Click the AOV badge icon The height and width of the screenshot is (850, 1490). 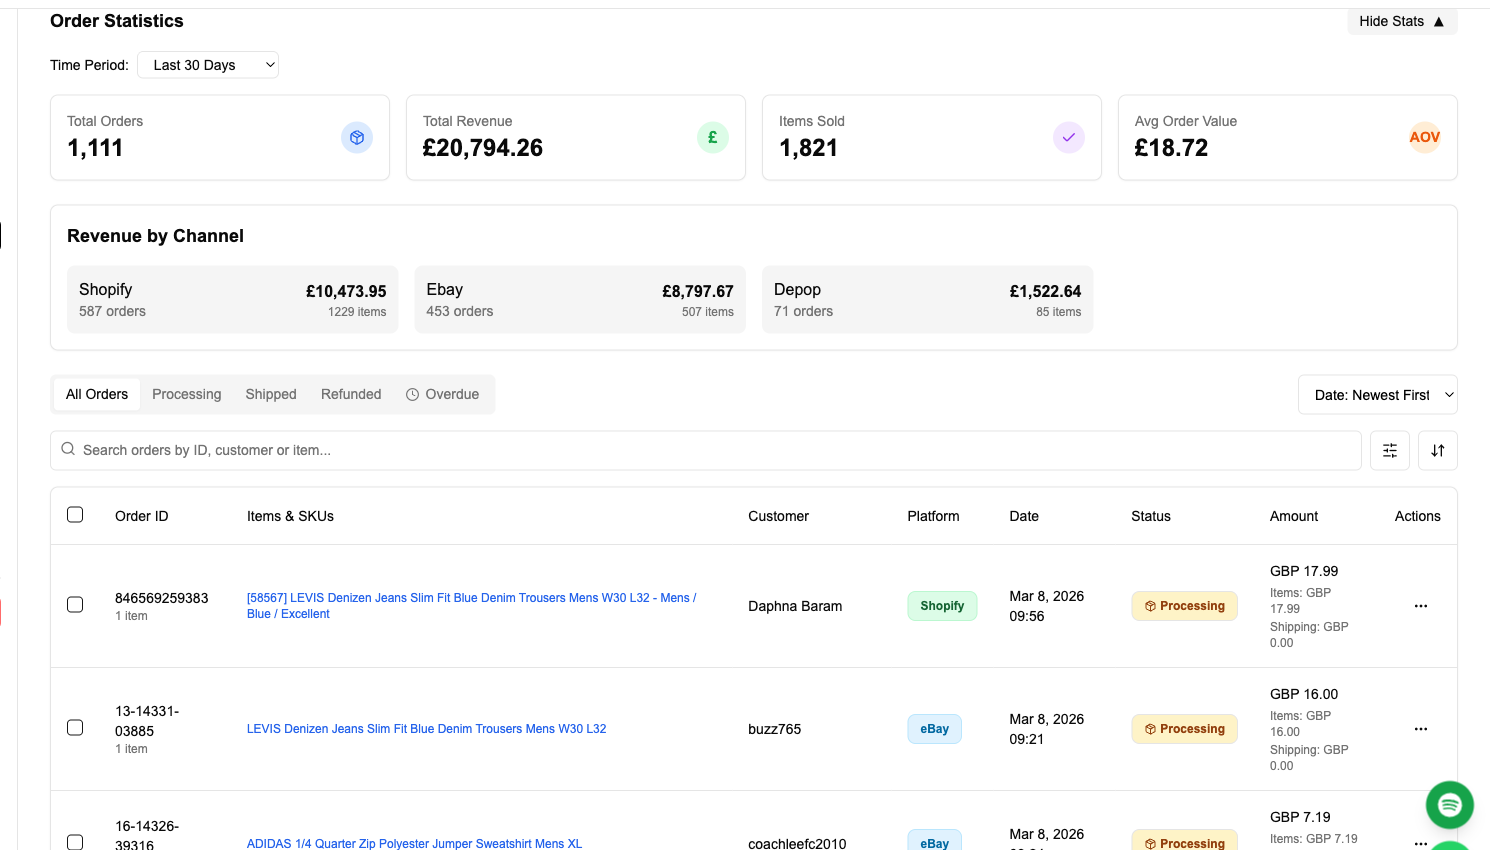(1425, 137)
